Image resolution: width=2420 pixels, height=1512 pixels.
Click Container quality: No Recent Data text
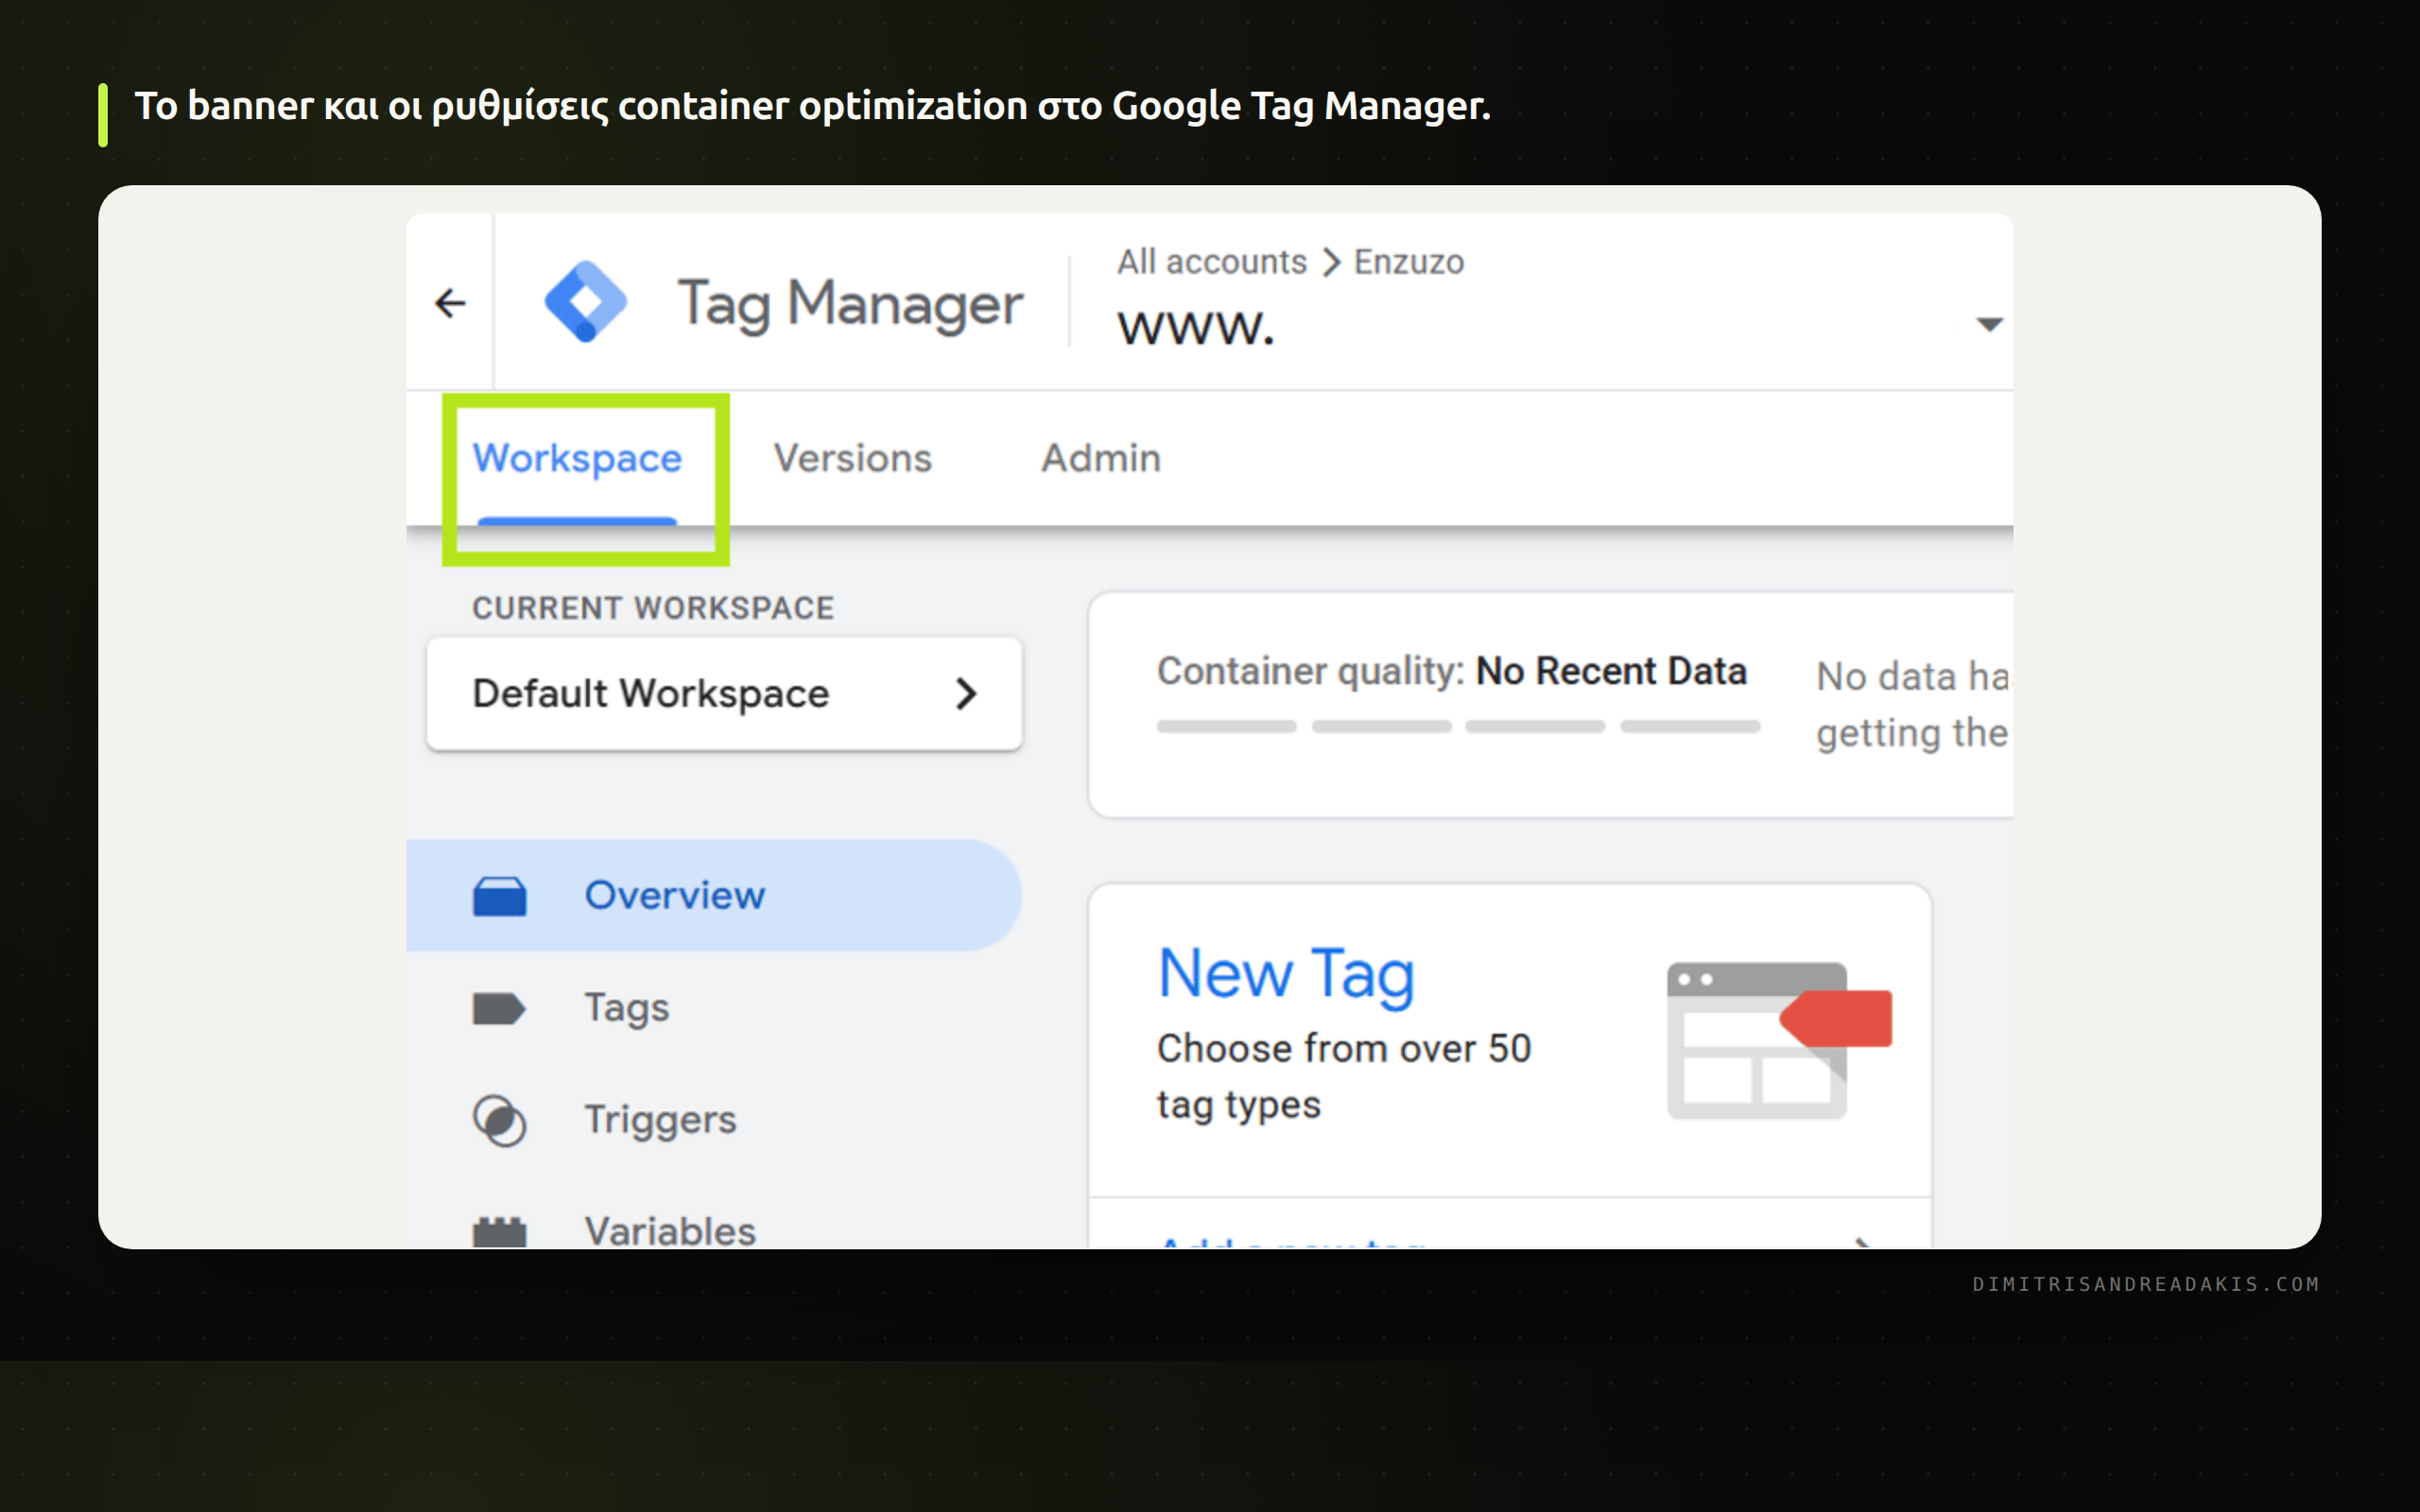click(1451, 671)
